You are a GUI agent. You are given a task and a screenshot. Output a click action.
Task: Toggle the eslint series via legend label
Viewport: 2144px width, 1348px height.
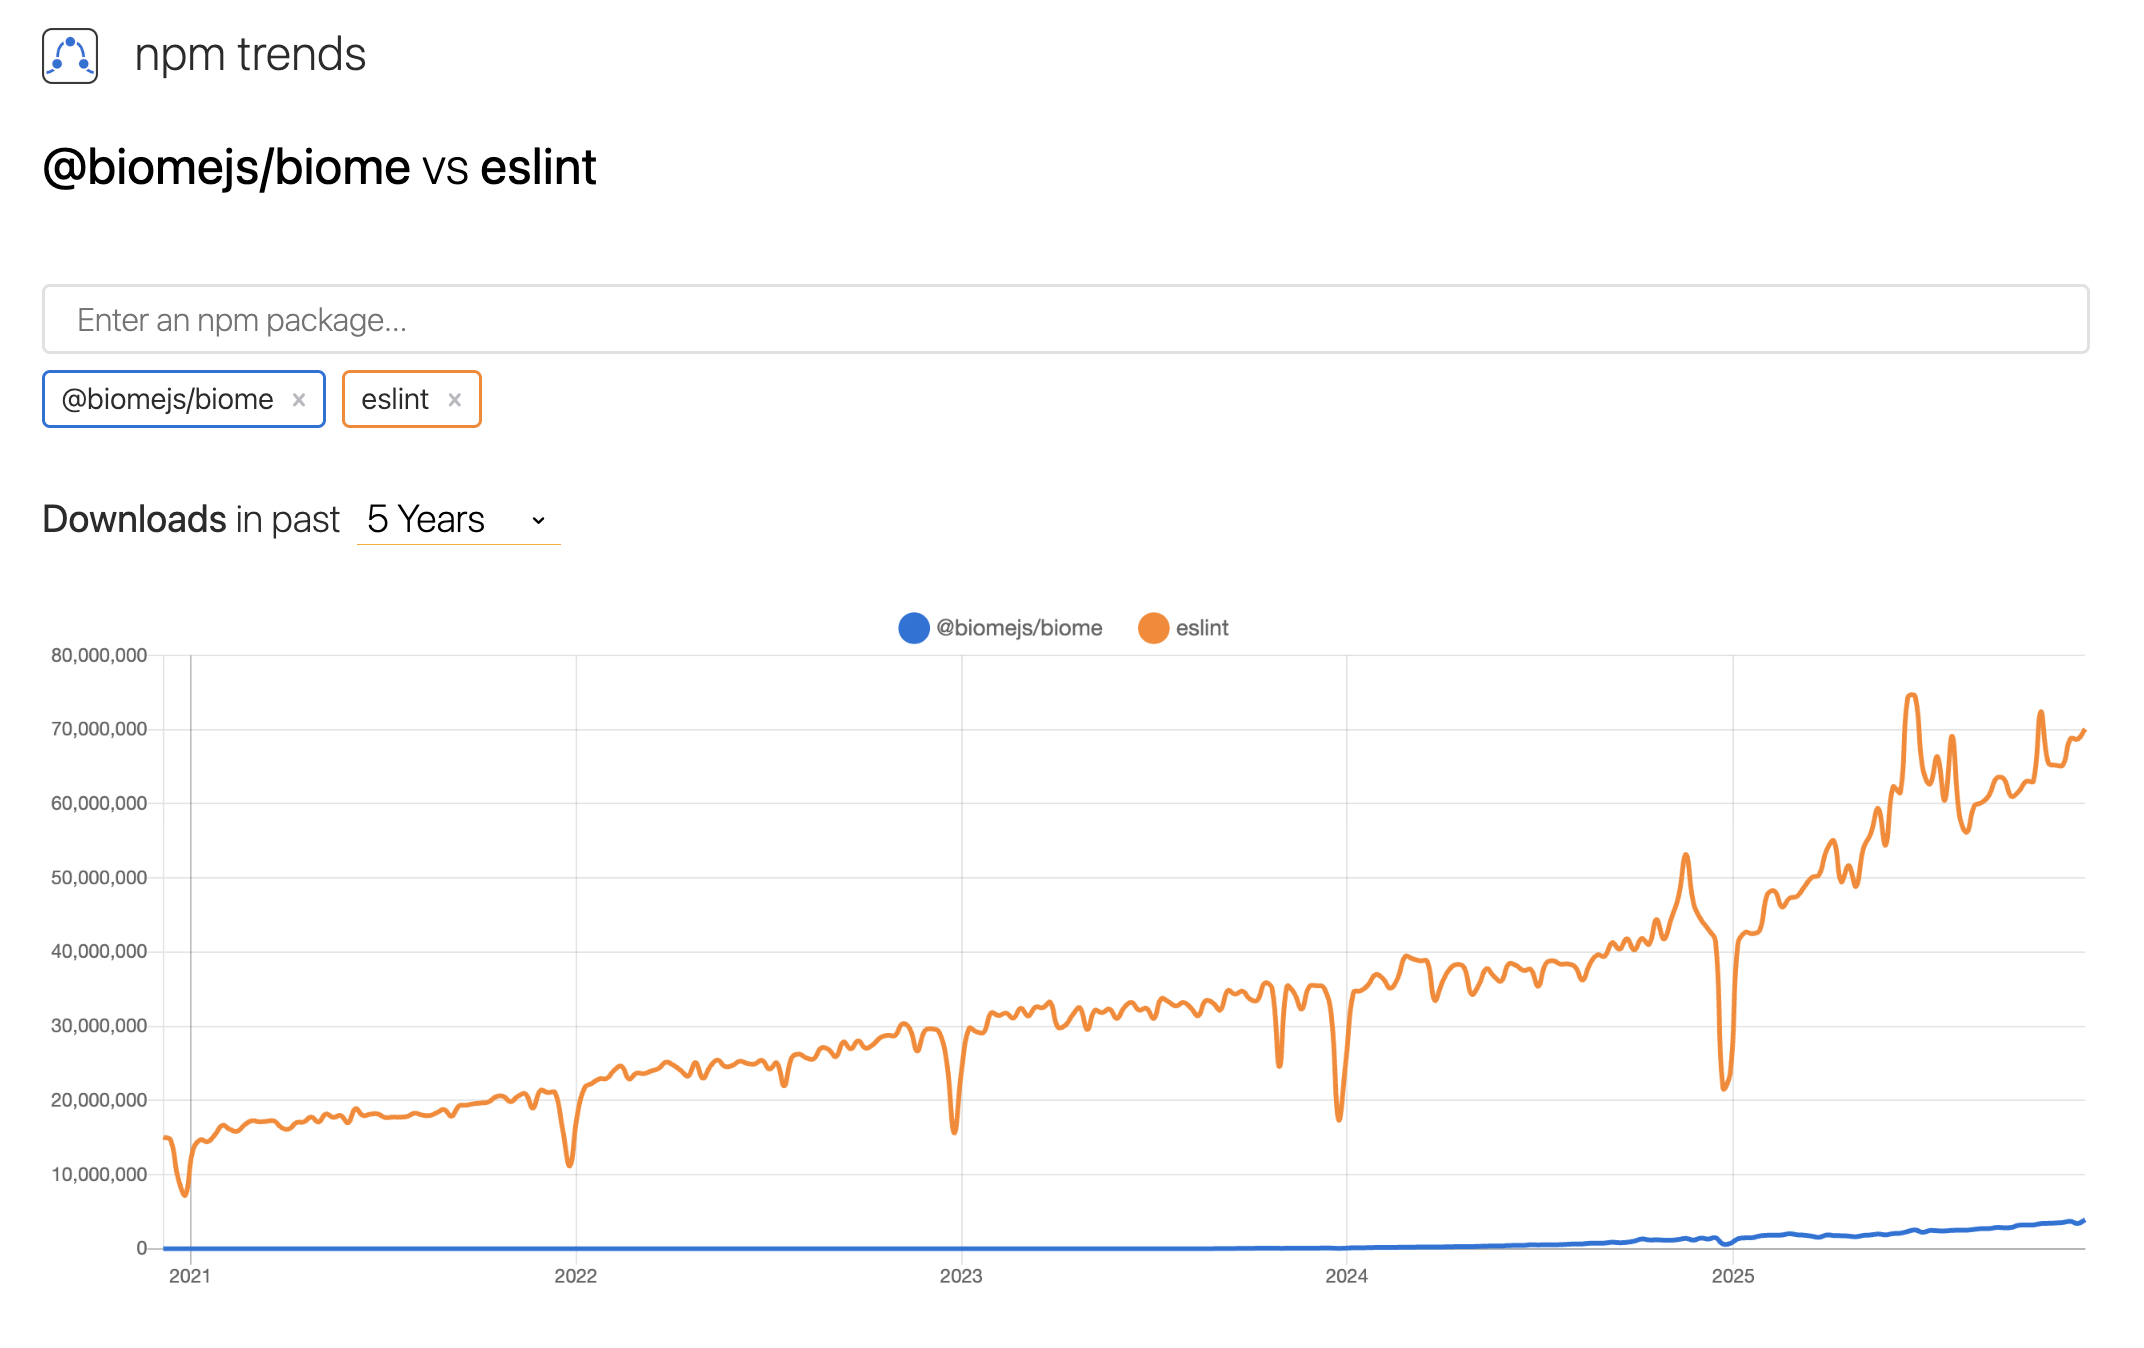coord(1202,628)
